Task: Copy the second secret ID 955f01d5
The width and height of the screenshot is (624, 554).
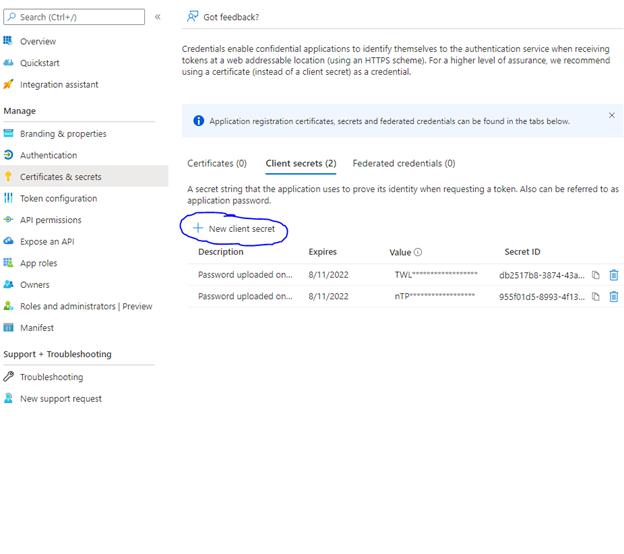Action: pyautogui.click(x=596, y=297)
